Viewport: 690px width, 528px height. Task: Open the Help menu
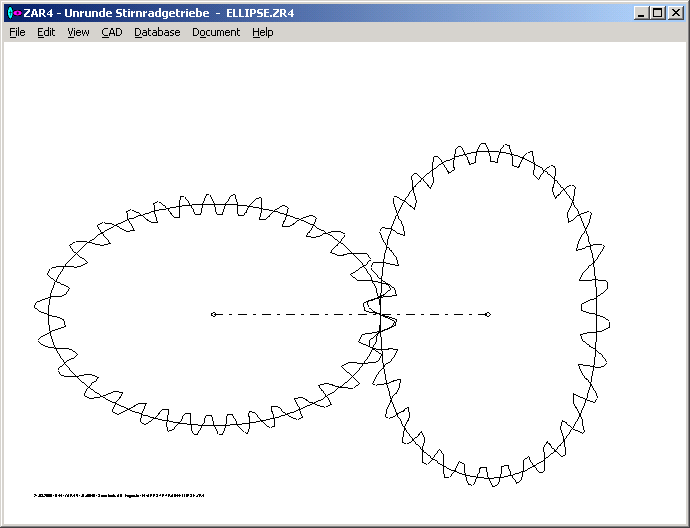pos(262,32)
